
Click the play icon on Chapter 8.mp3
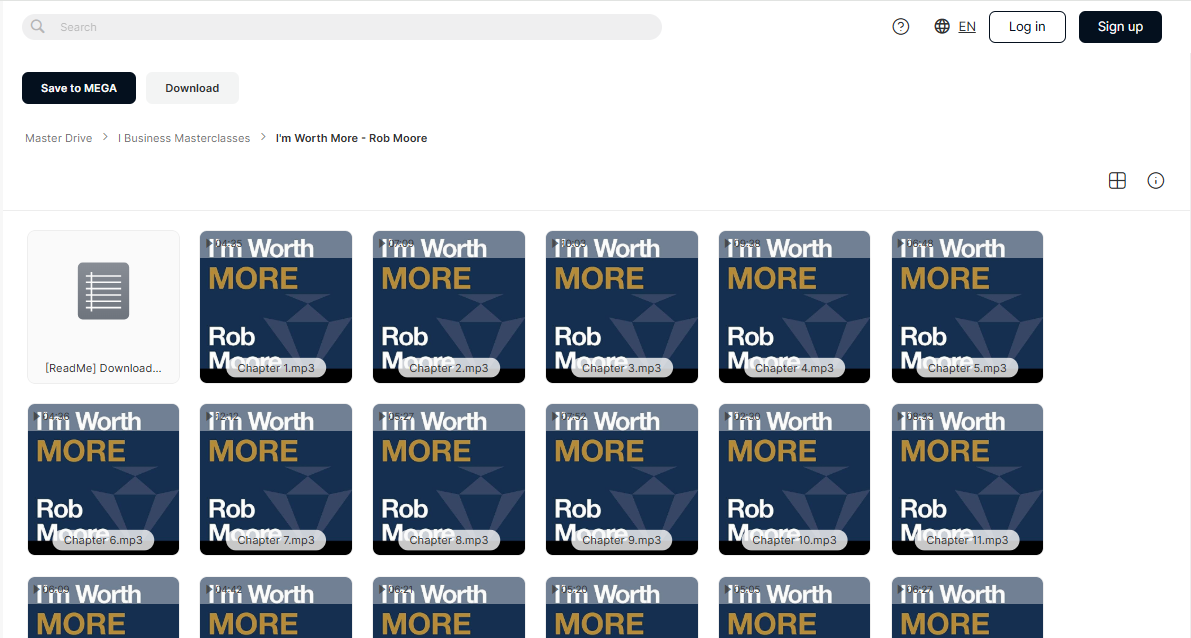pyautogui.click(x=384, y=416)
